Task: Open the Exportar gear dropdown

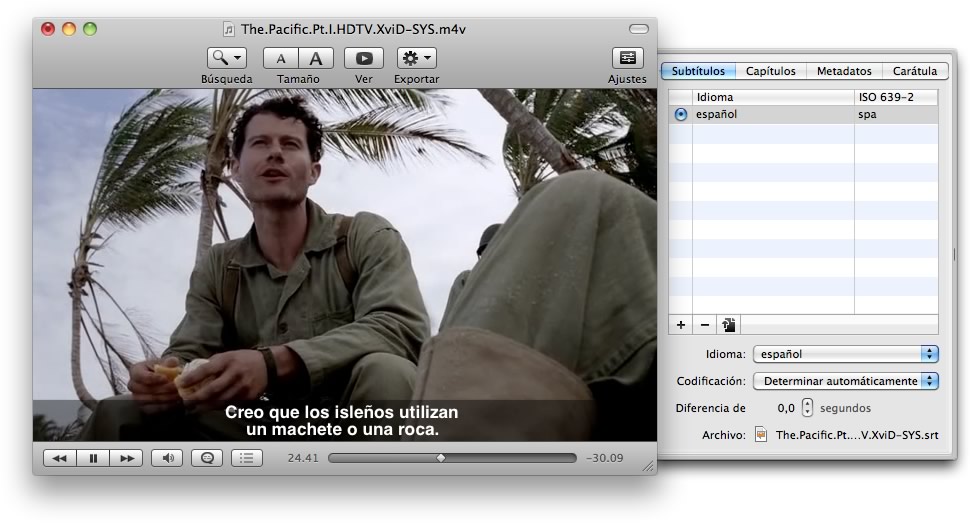Action: tap(416, 58)
